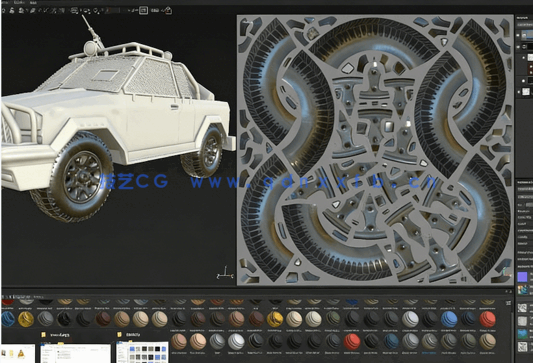
Task: Select the purple normal map texture thumbnail
Action: (x=522, y=277)
